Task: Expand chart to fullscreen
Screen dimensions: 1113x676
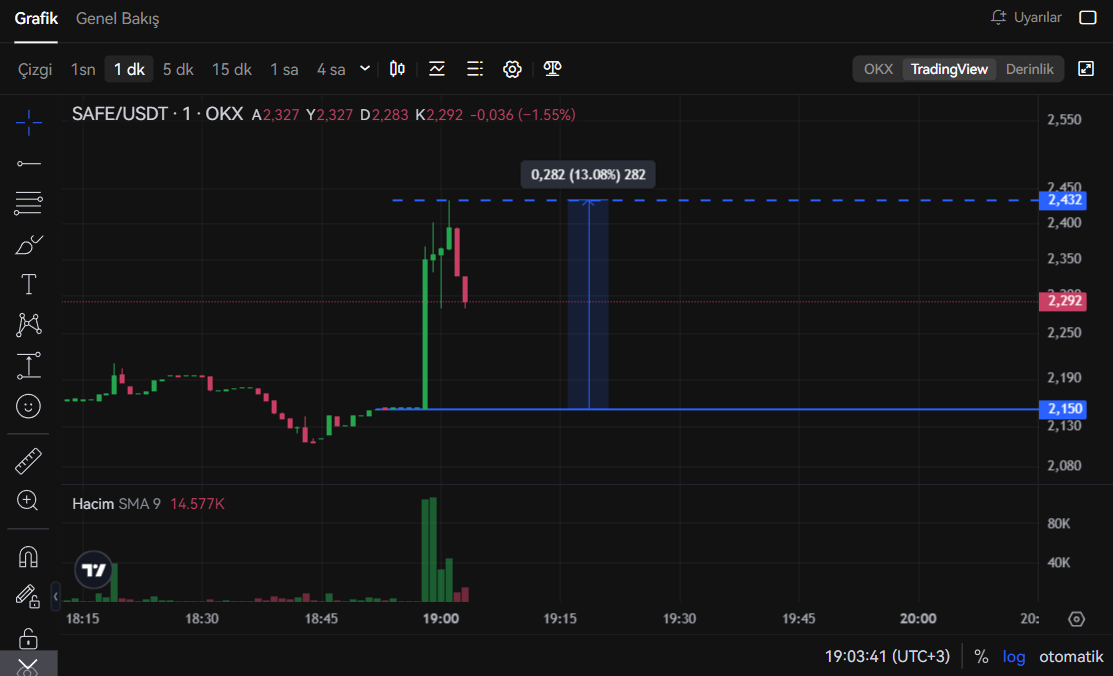Action: [1086, 69]
